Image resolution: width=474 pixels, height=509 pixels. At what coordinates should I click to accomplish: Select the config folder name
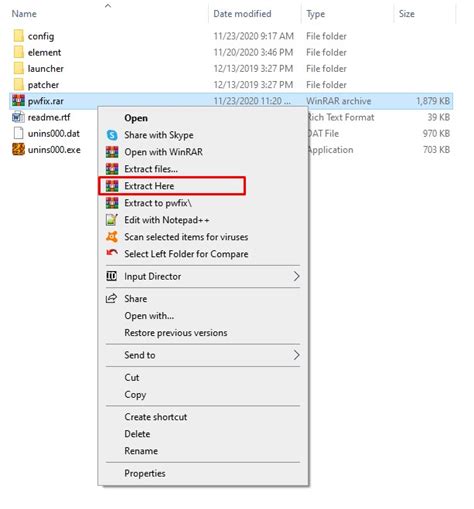click(41, 36)
